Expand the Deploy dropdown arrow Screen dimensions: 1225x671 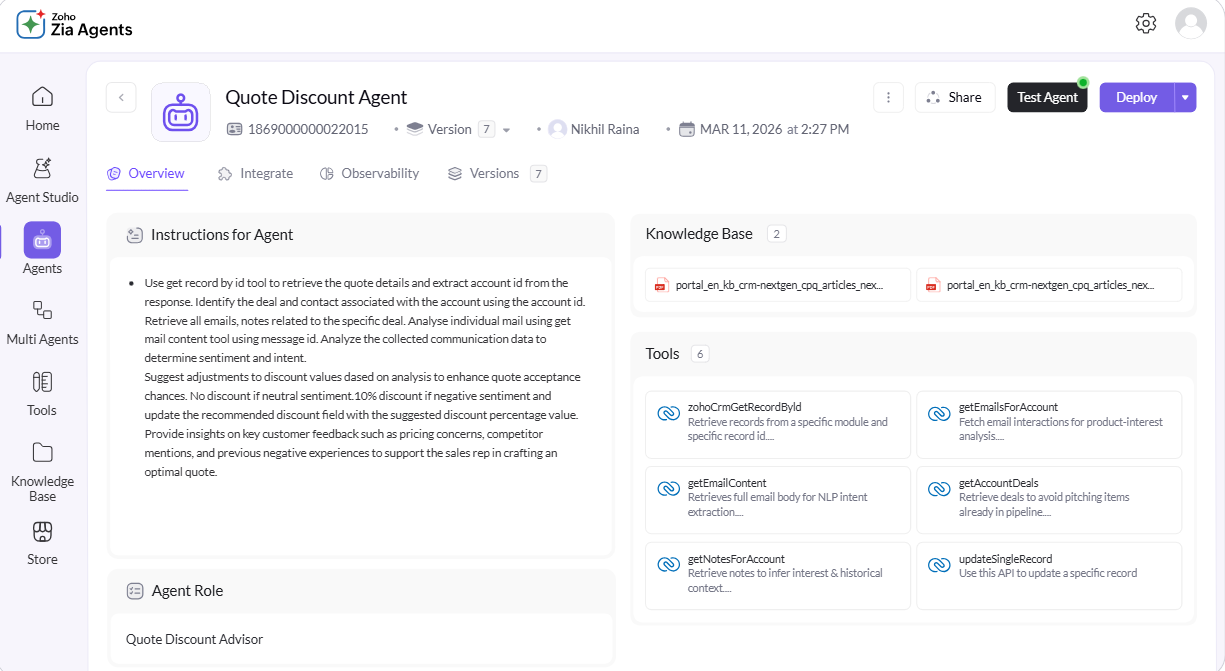coord(1185,97)
